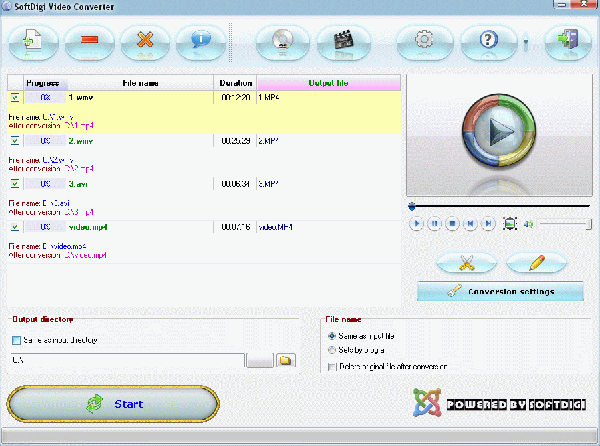Expand the dropdown arrow beside help icon
Image resolution: width=600 pixels, height=446 pixels.
526,43
